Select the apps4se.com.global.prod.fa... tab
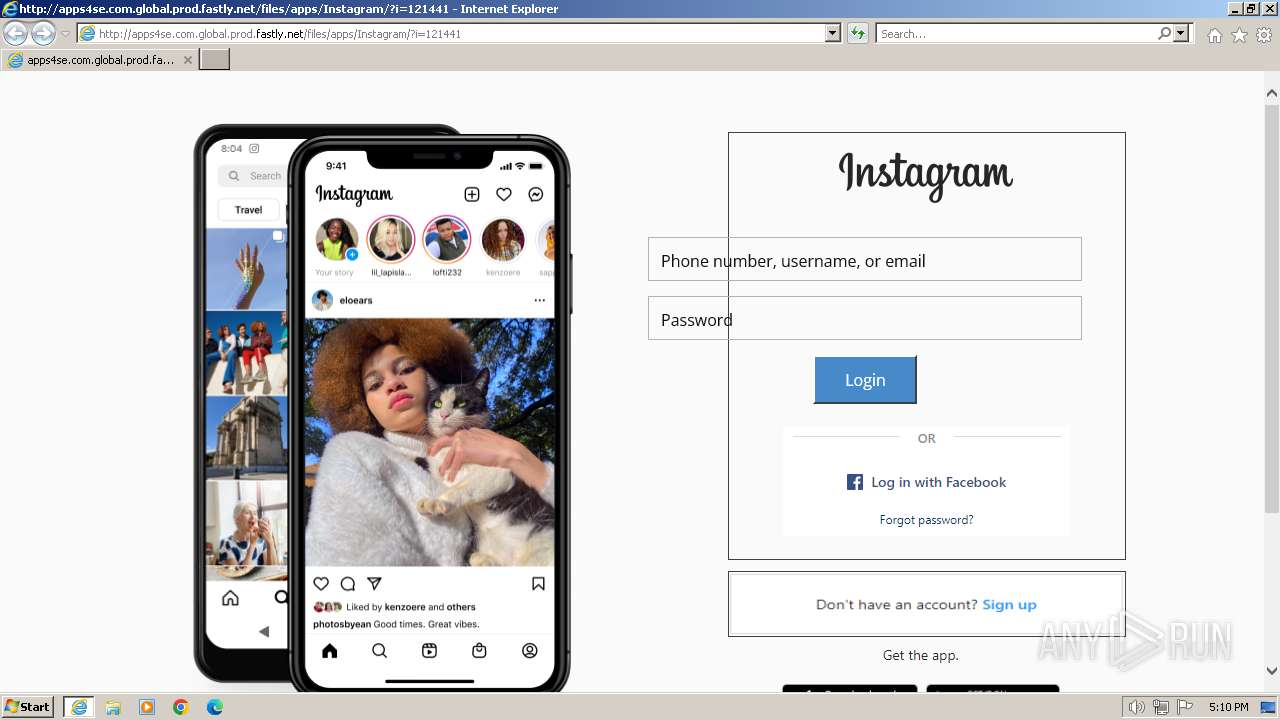Image resolution: width=1280 pixels, height=720 pixels. coord(100,60)
